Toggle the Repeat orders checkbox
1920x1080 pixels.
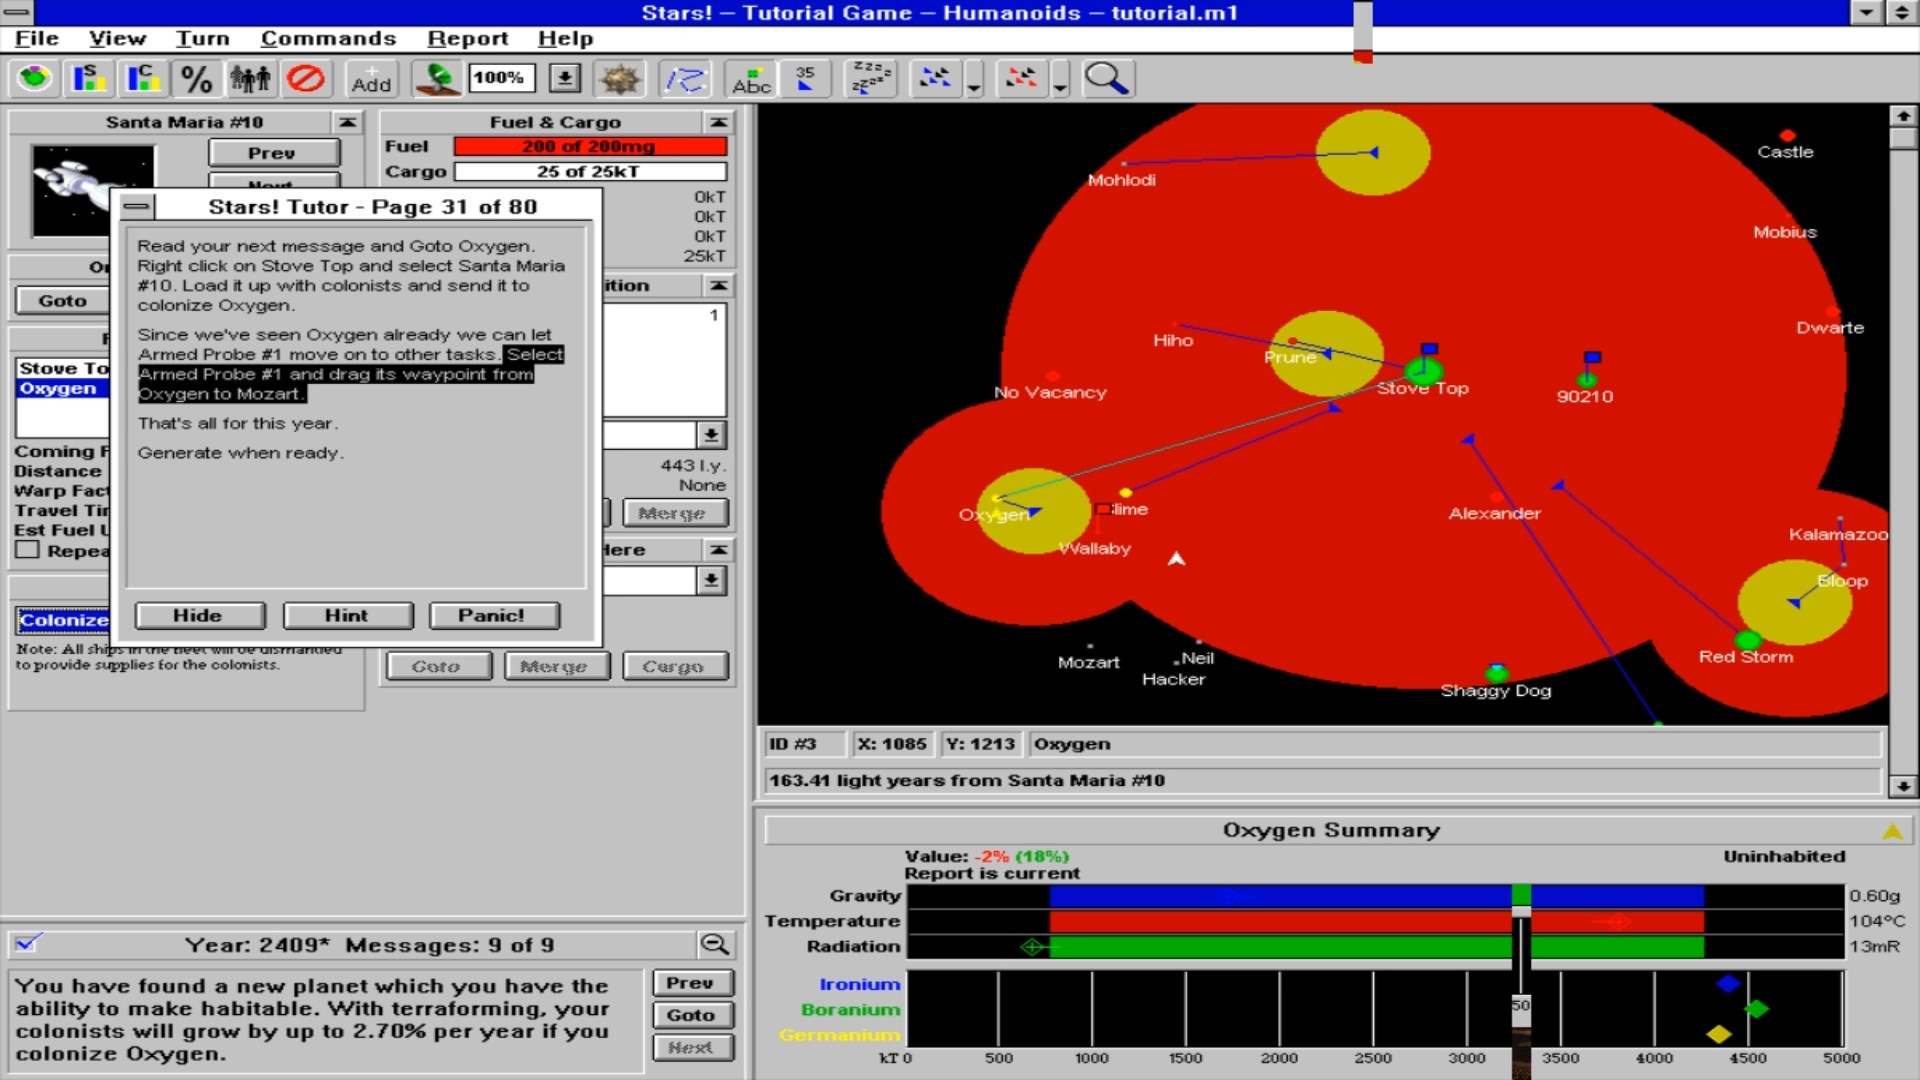27,550
